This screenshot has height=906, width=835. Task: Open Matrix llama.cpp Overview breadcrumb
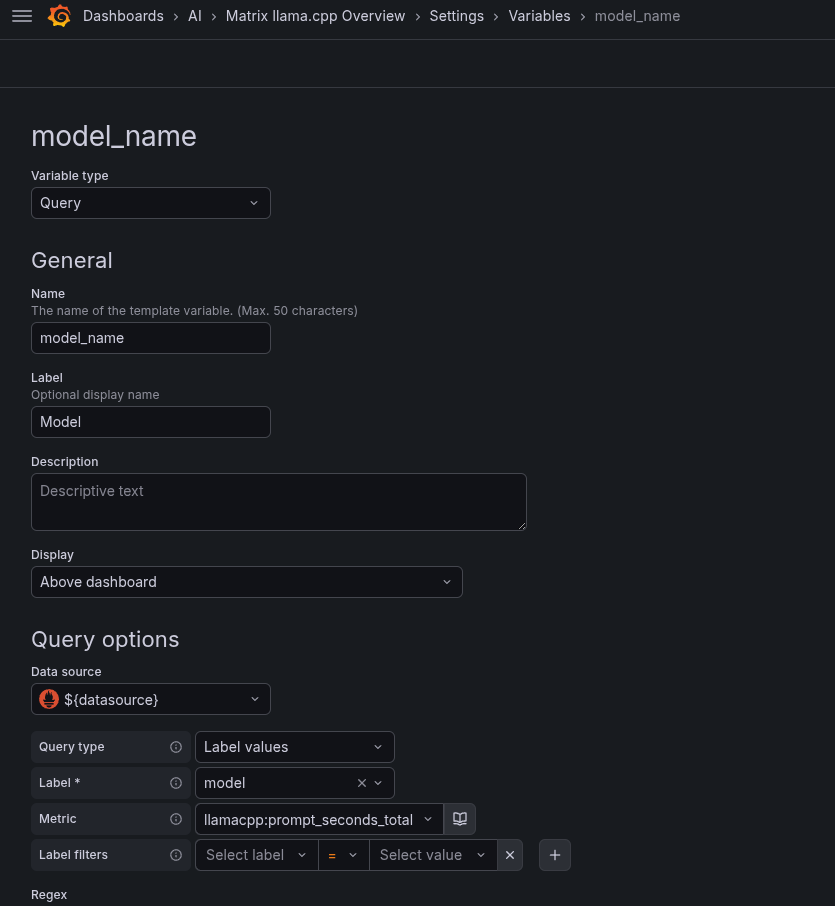pyautogui.click(x=315, y=16)
